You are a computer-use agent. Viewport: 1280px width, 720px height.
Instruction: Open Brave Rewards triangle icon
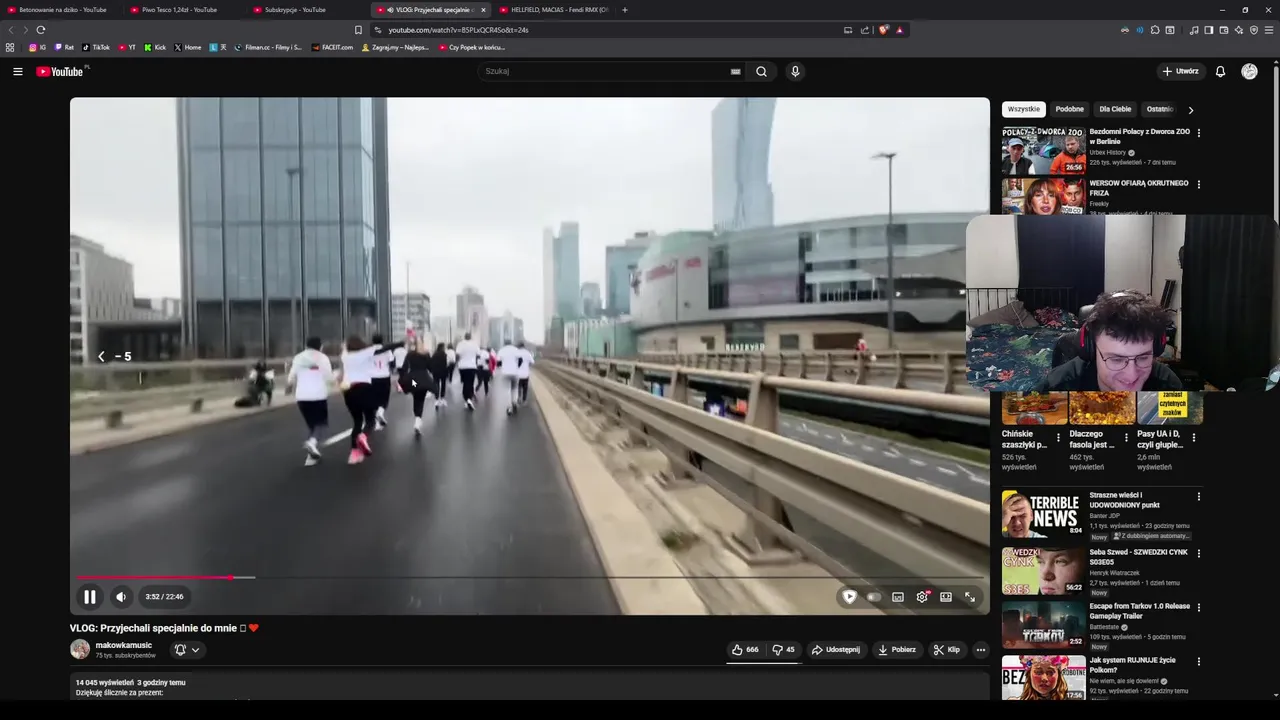click(x=899, y=30)
